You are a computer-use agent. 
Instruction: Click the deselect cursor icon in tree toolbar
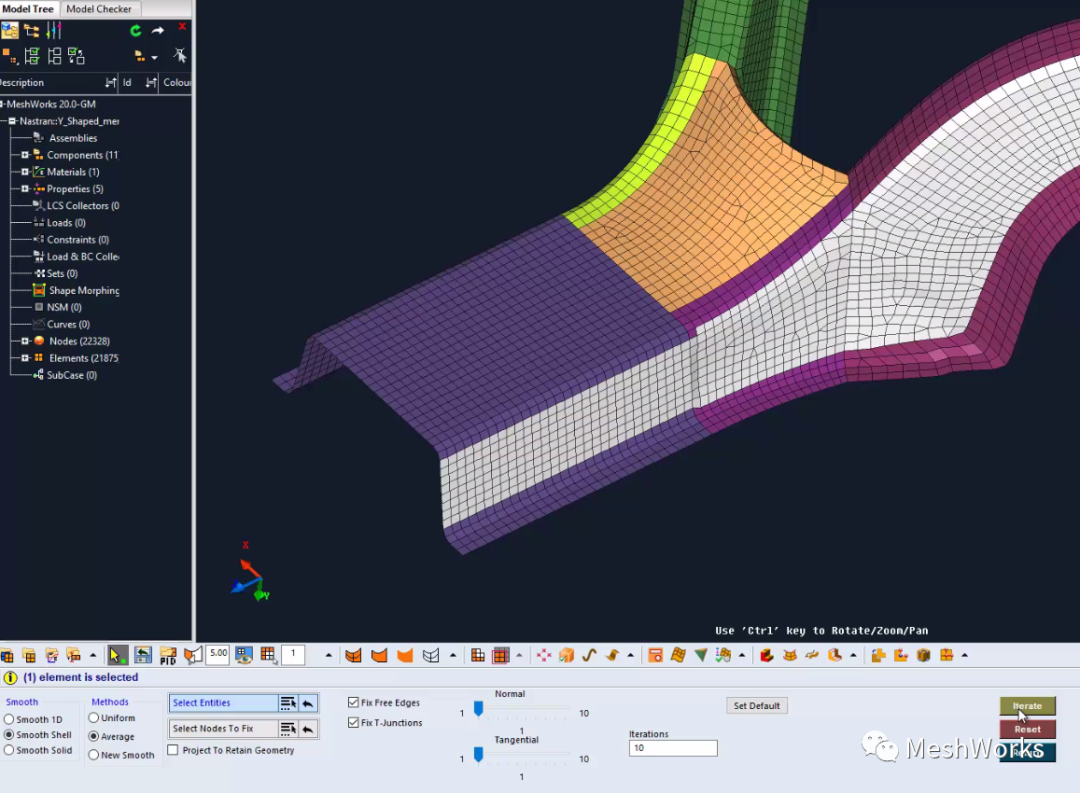180,55
